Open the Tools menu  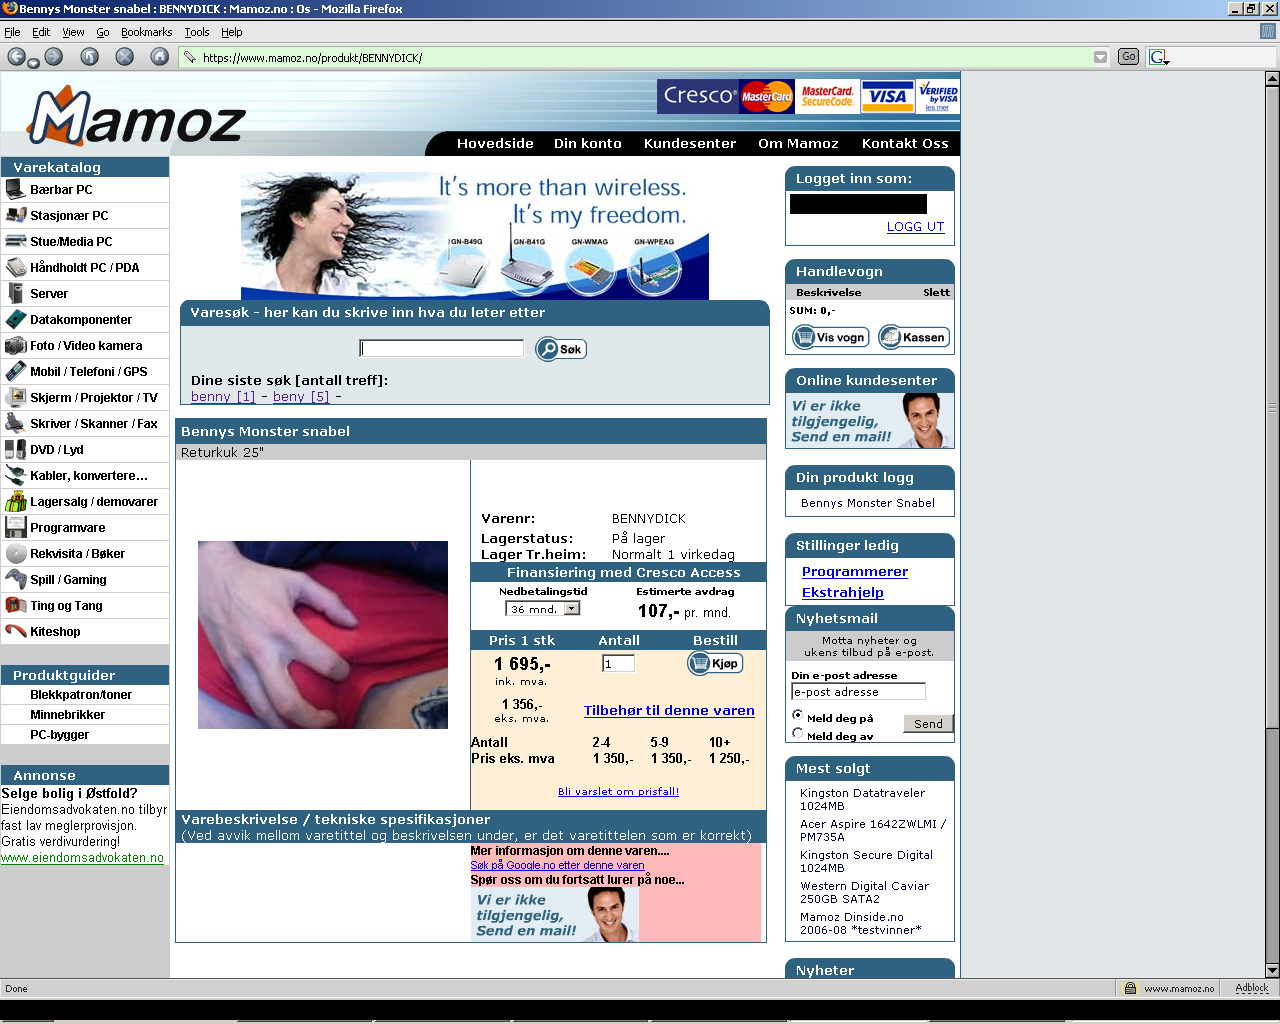tap(197, 32)
